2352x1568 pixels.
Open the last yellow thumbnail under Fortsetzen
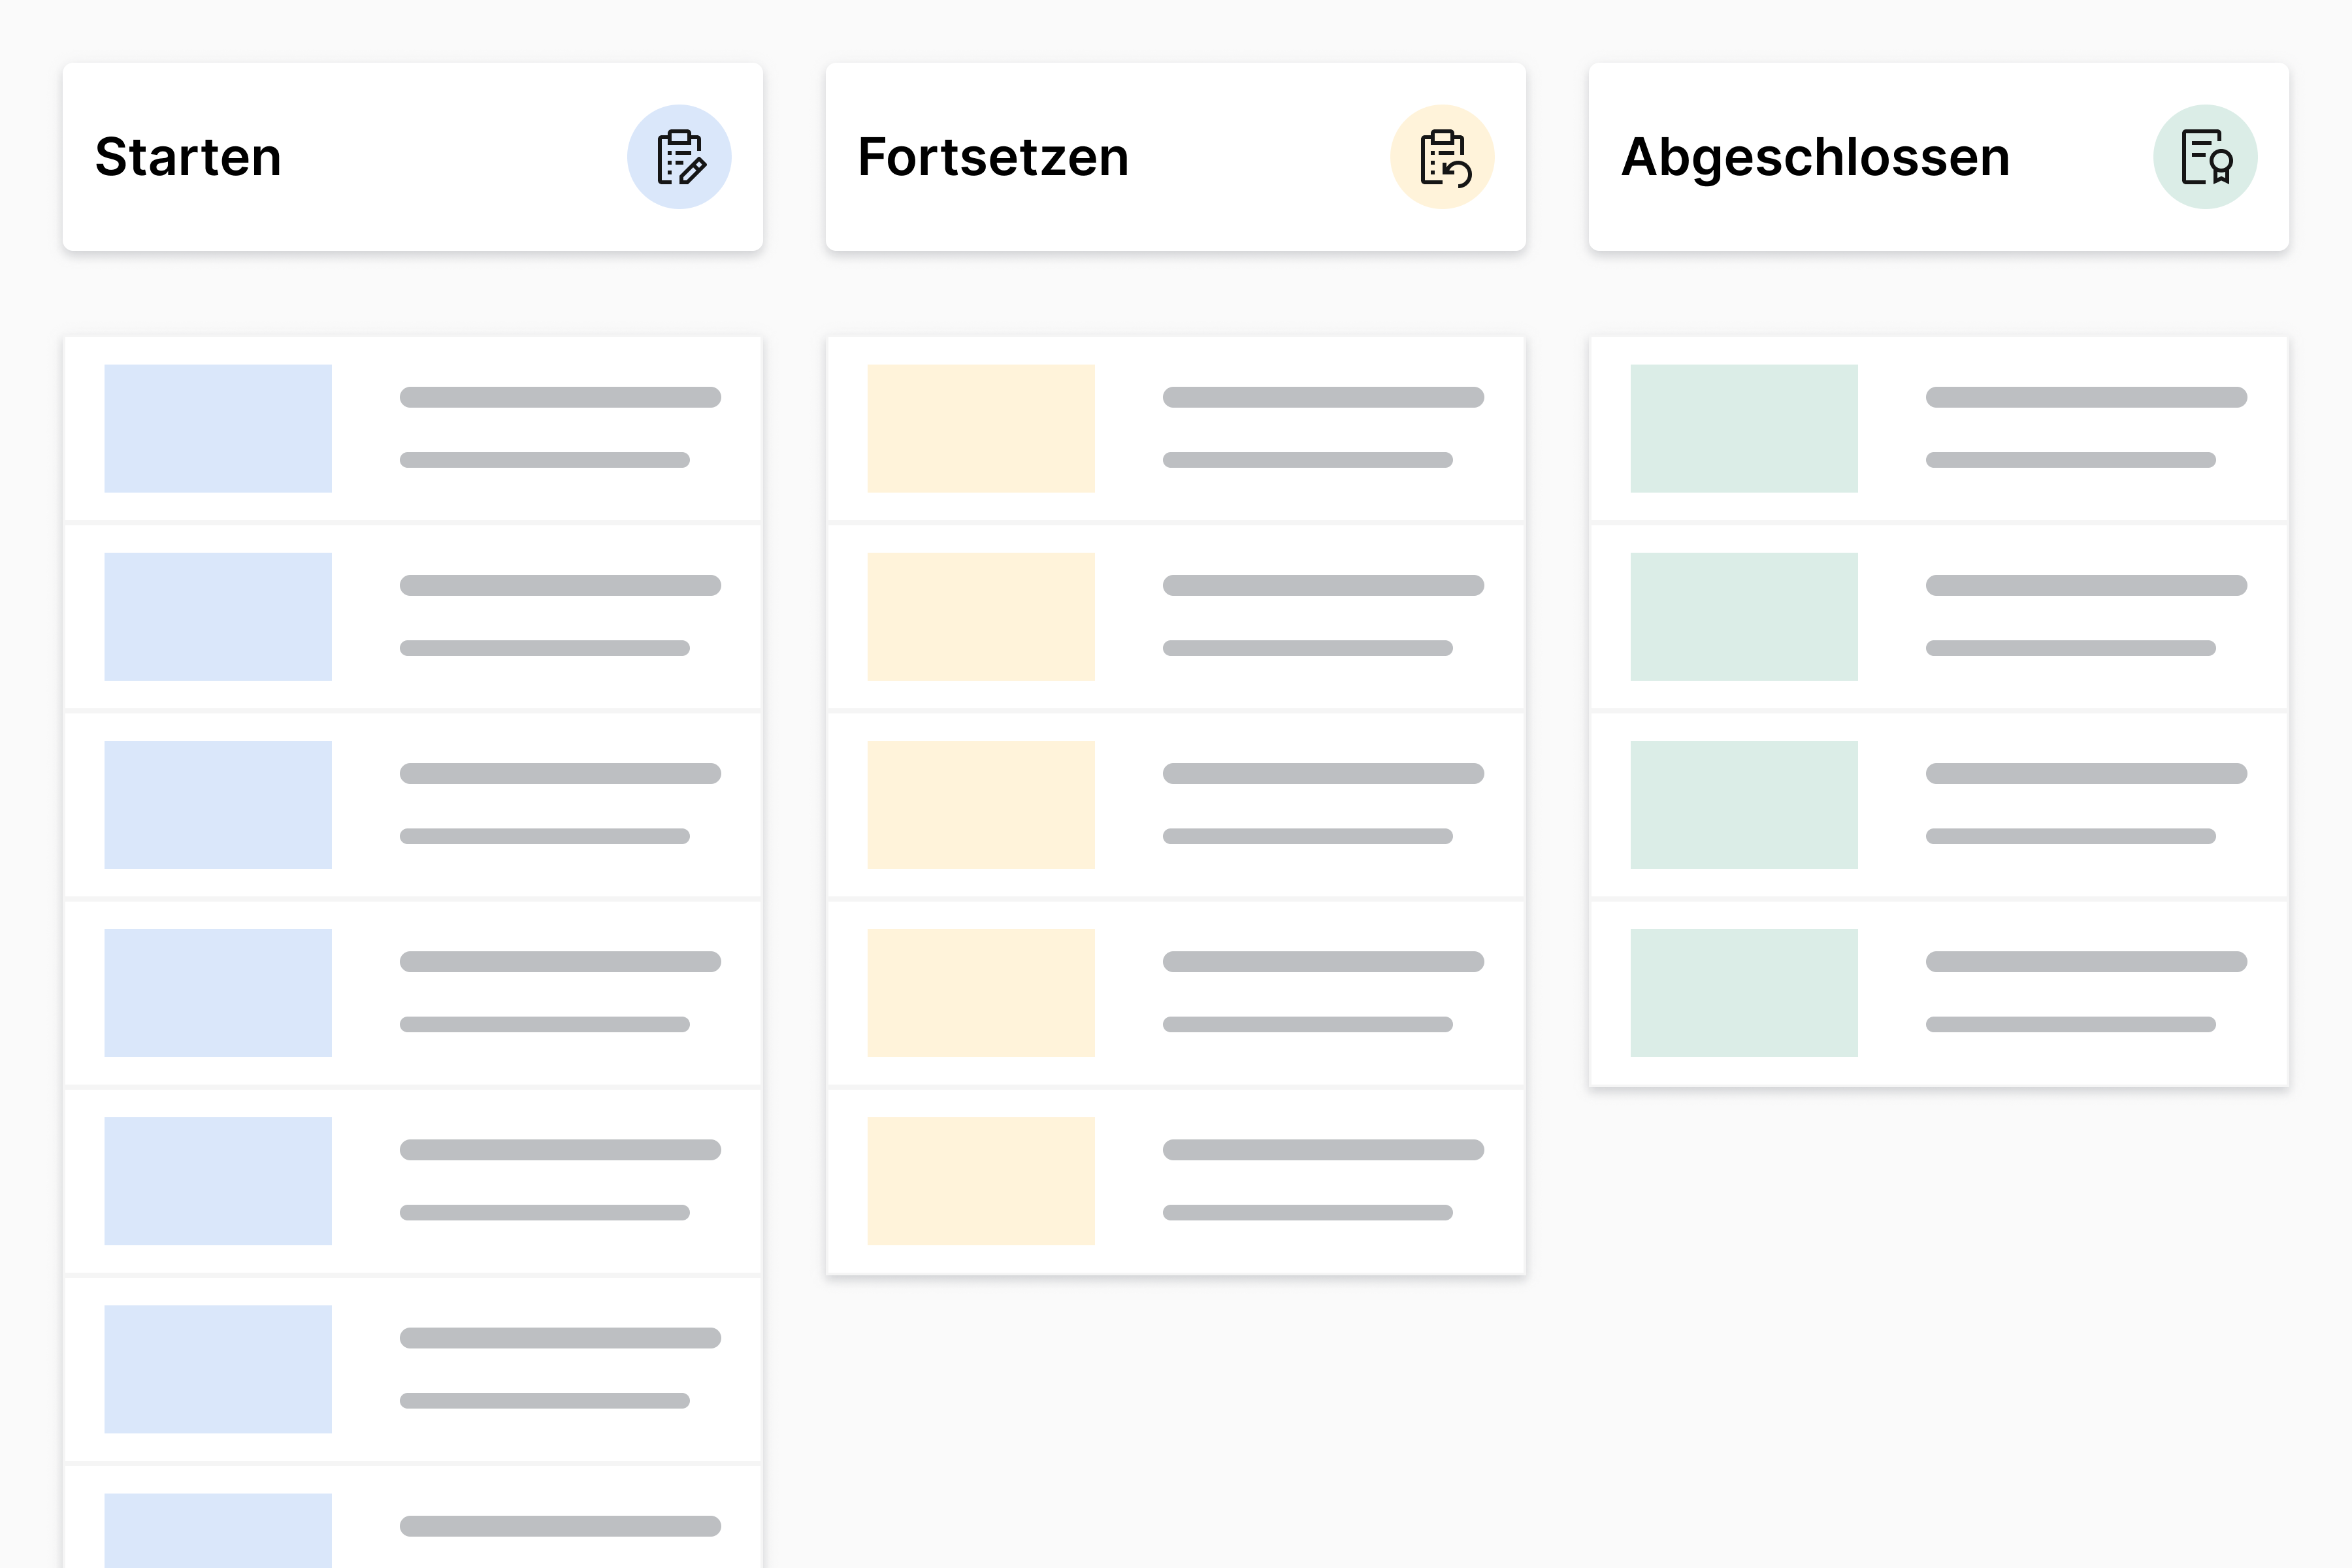[x=981, y=1180]
